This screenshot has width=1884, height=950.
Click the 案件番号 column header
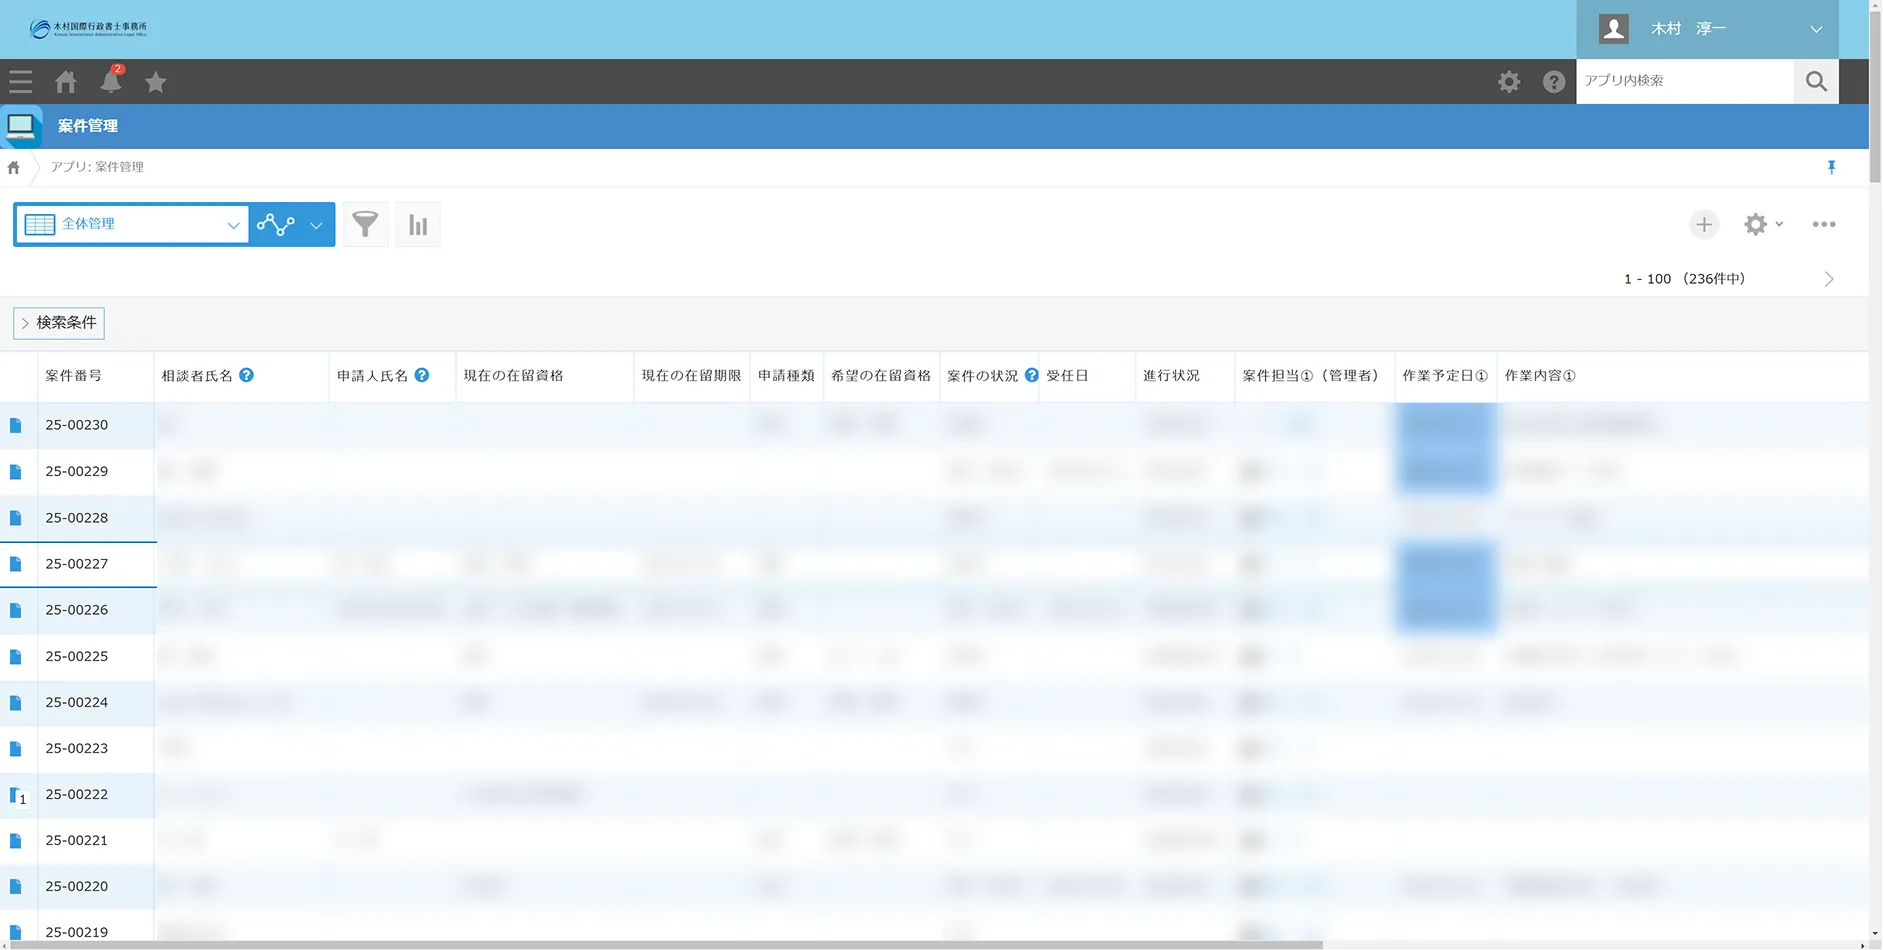(x=74, y=376)
